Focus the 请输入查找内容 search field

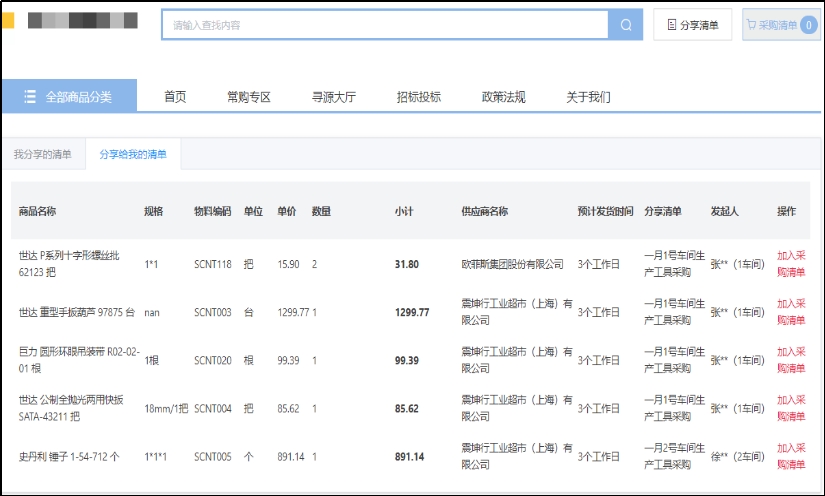click(x=385, y=25)
